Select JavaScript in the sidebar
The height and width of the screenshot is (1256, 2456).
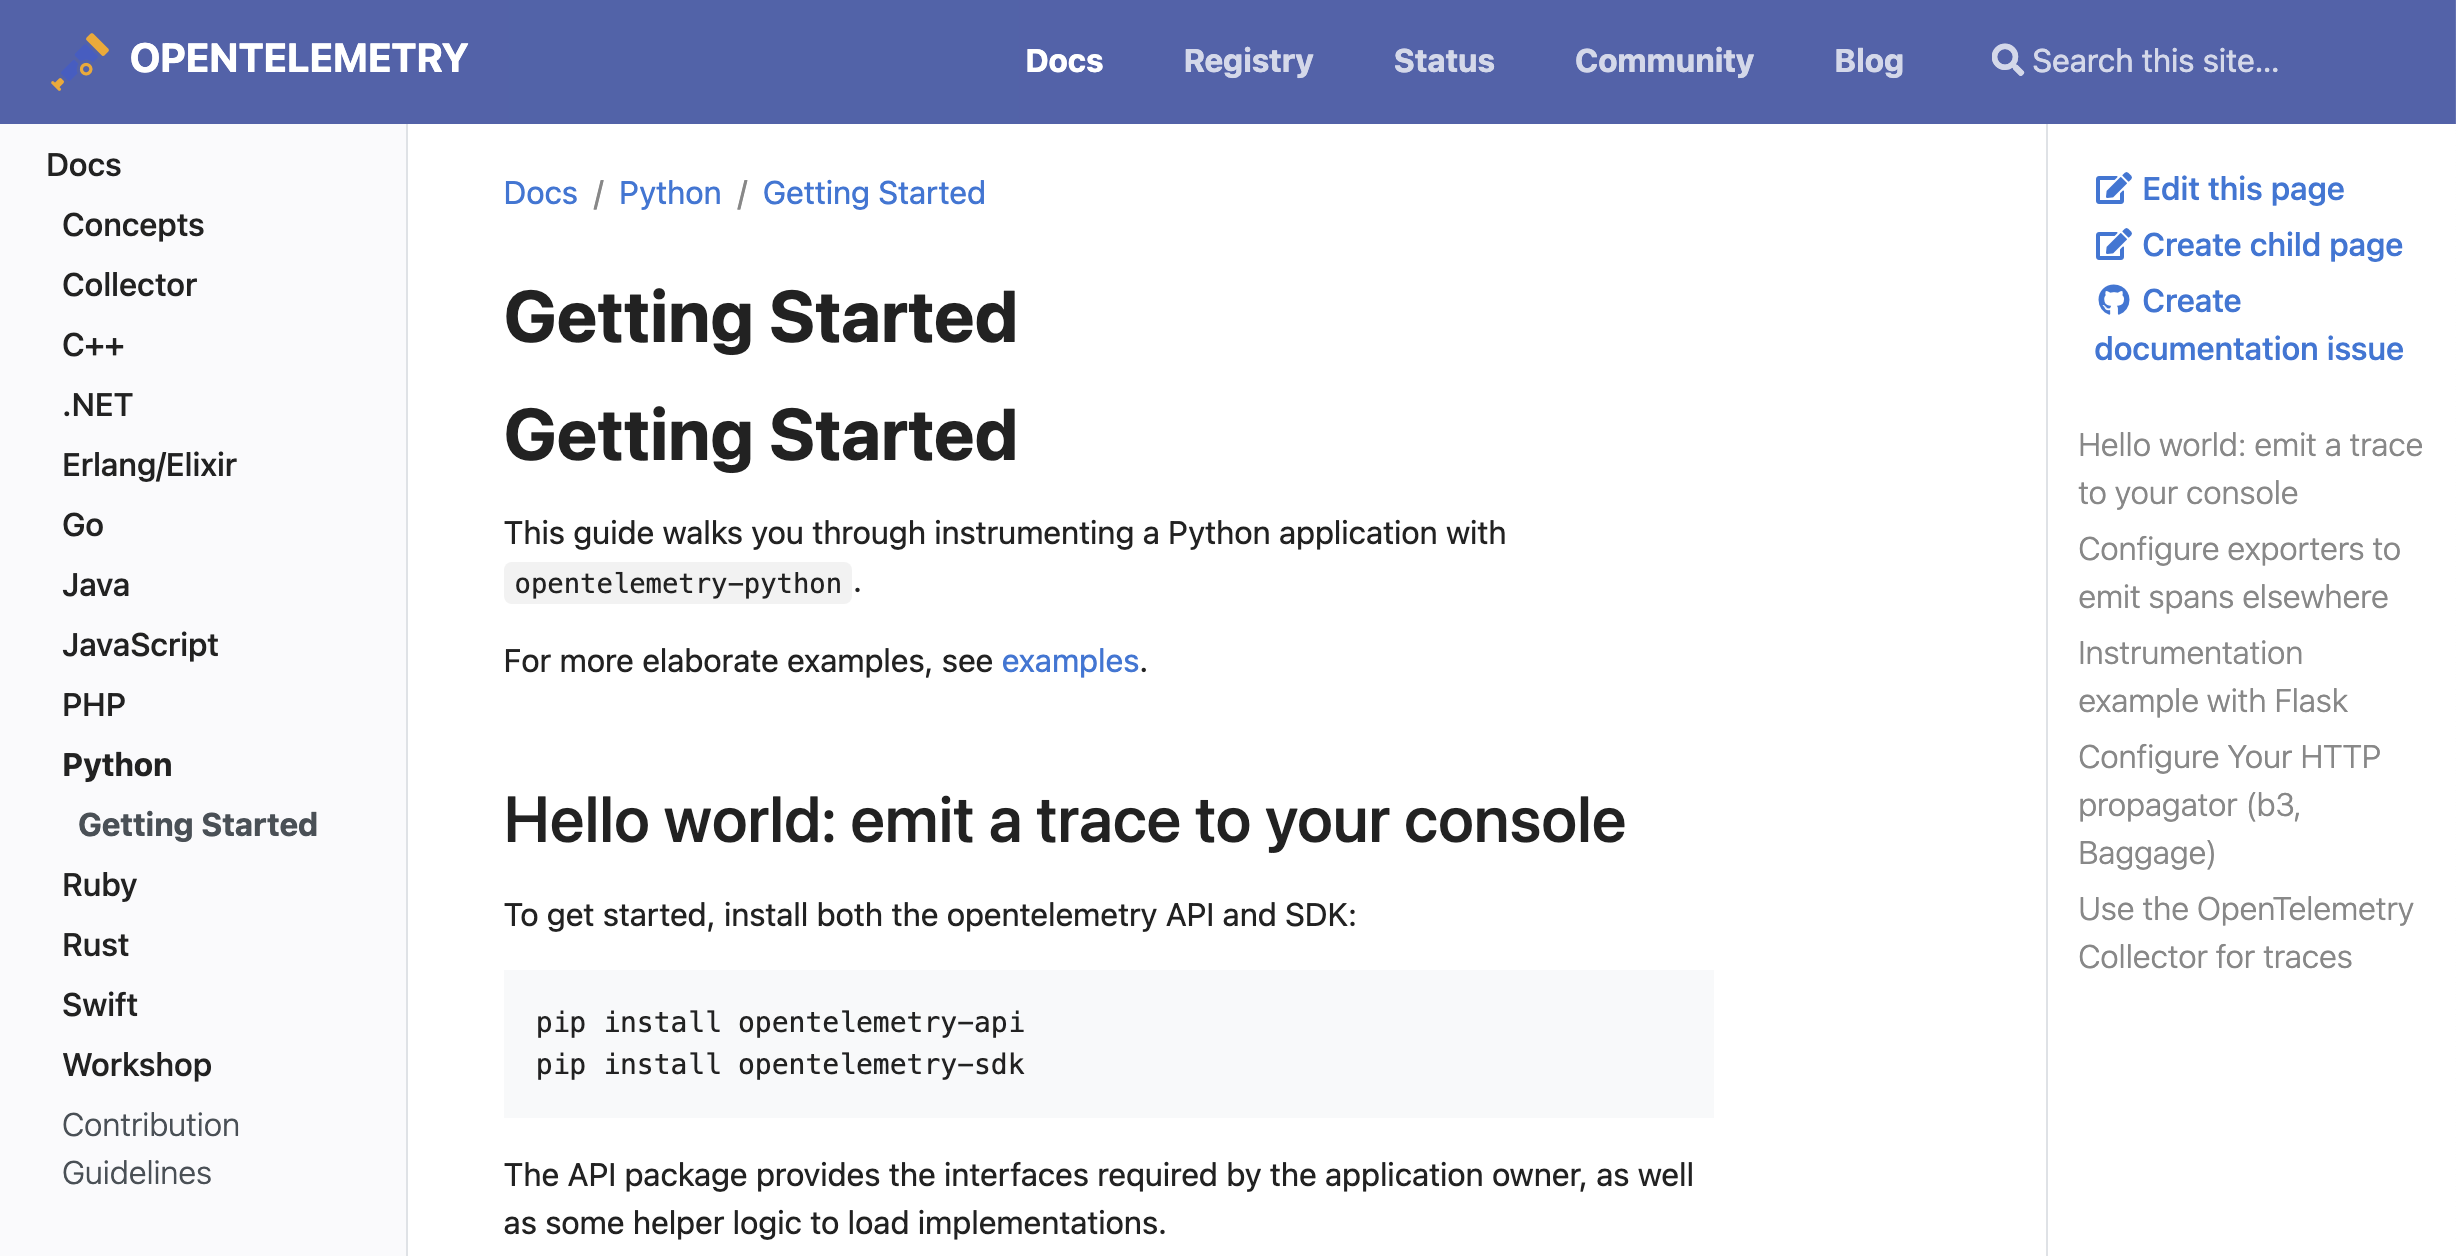140,645
